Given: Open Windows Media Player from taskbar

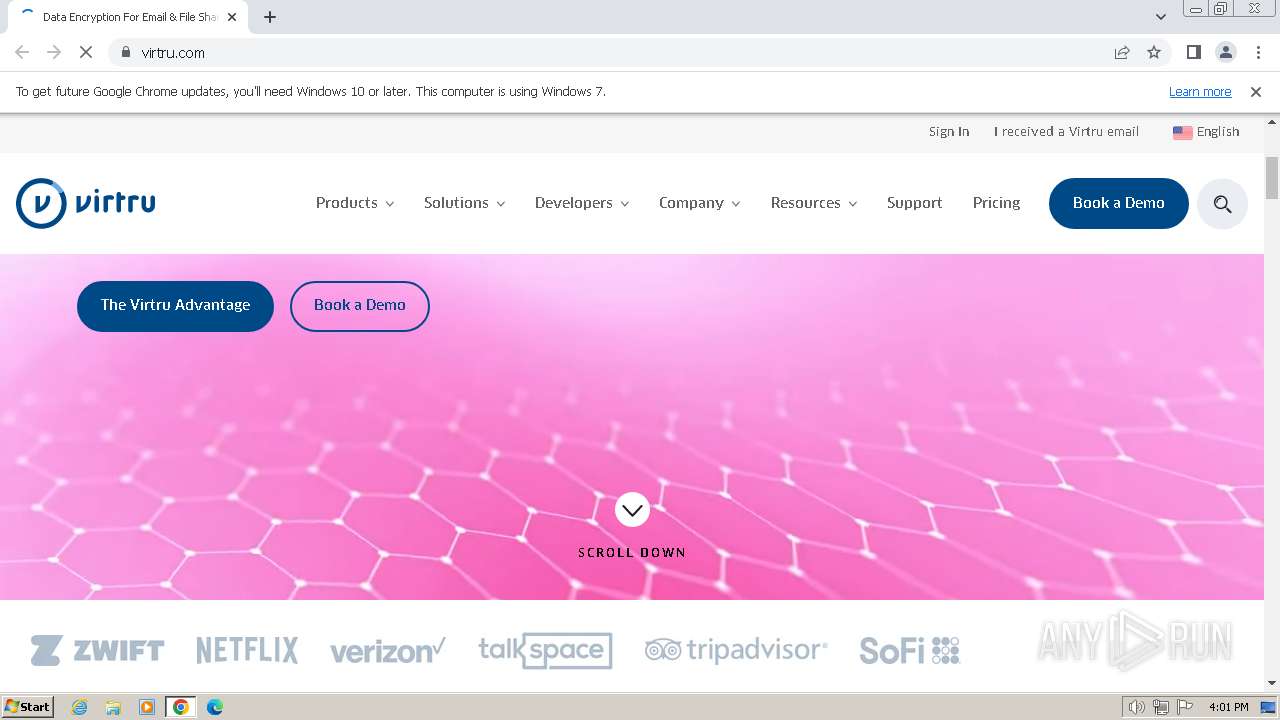Looking at the screenshot, I should tap(147, 707).
